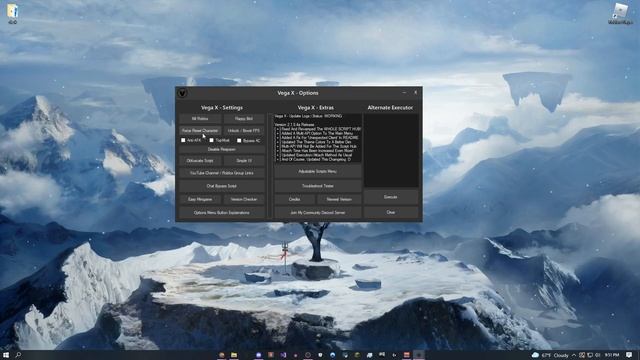Click the Vega X logo icon in title bar
The image size is (640, 360).
click(182, 93)
